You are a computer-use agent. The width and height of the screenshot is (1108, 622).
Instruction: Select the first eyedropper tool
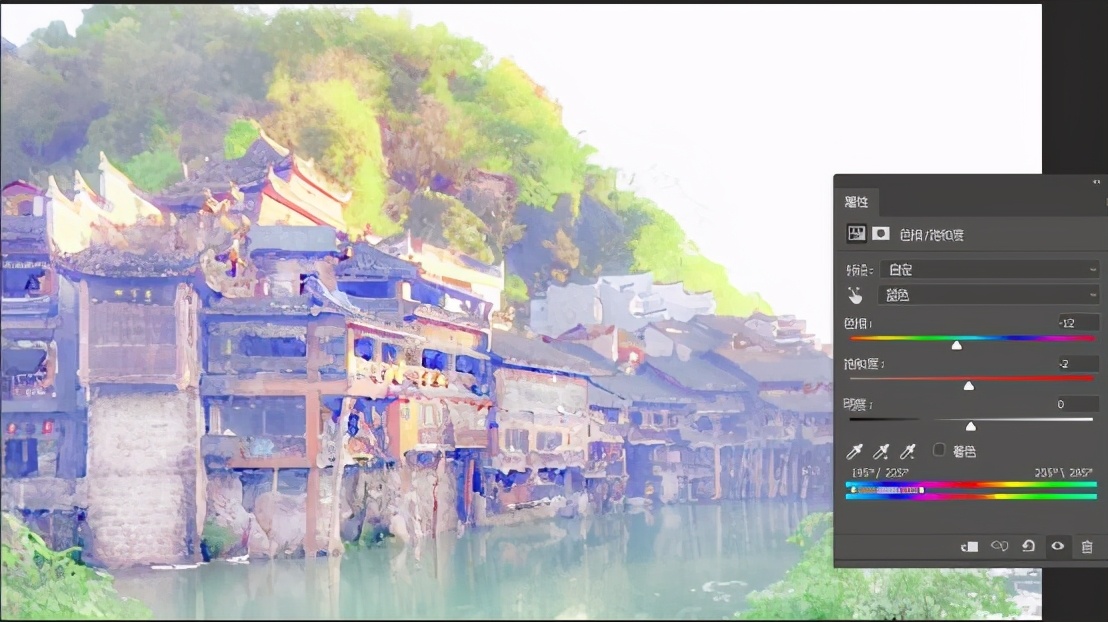pos(856,452)
